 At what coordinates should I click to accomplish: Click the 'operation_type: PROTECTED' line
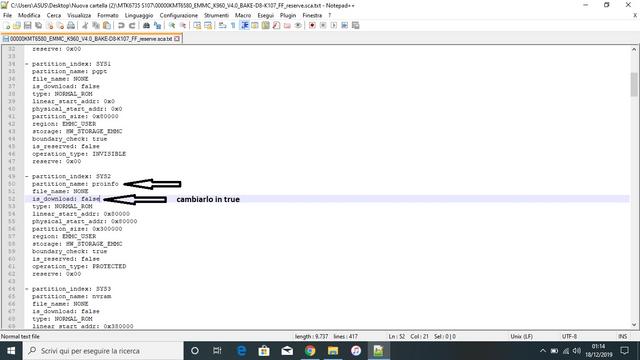(79, 267)
